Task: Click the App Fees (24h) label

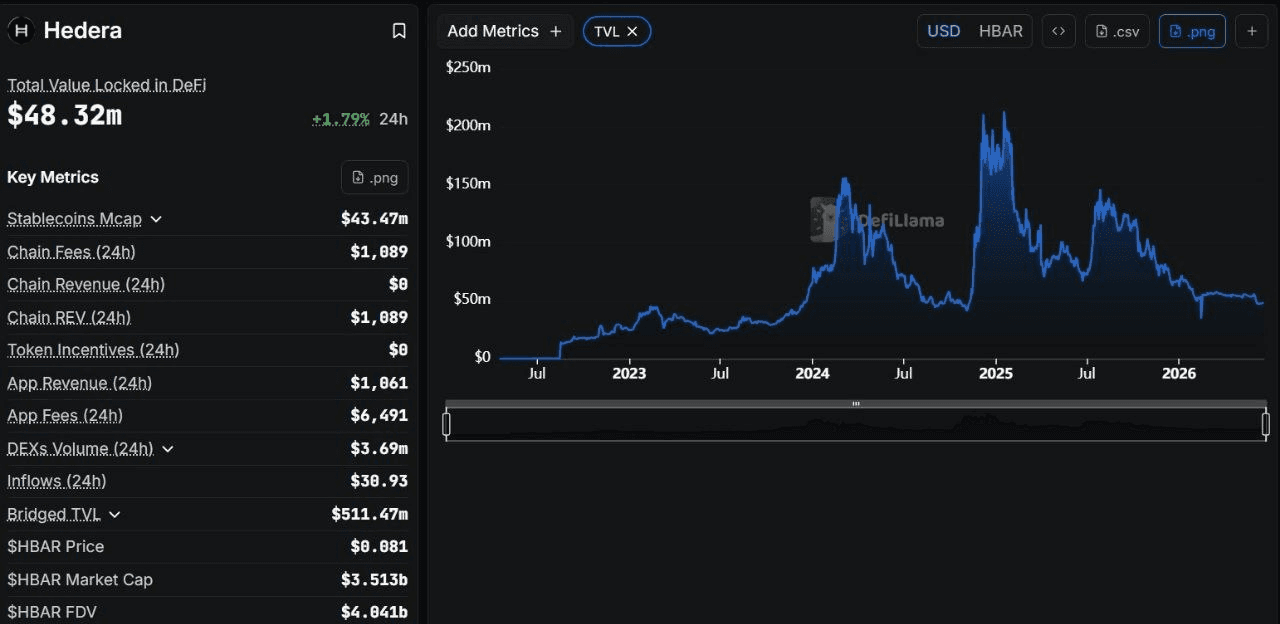Action: 65,415
